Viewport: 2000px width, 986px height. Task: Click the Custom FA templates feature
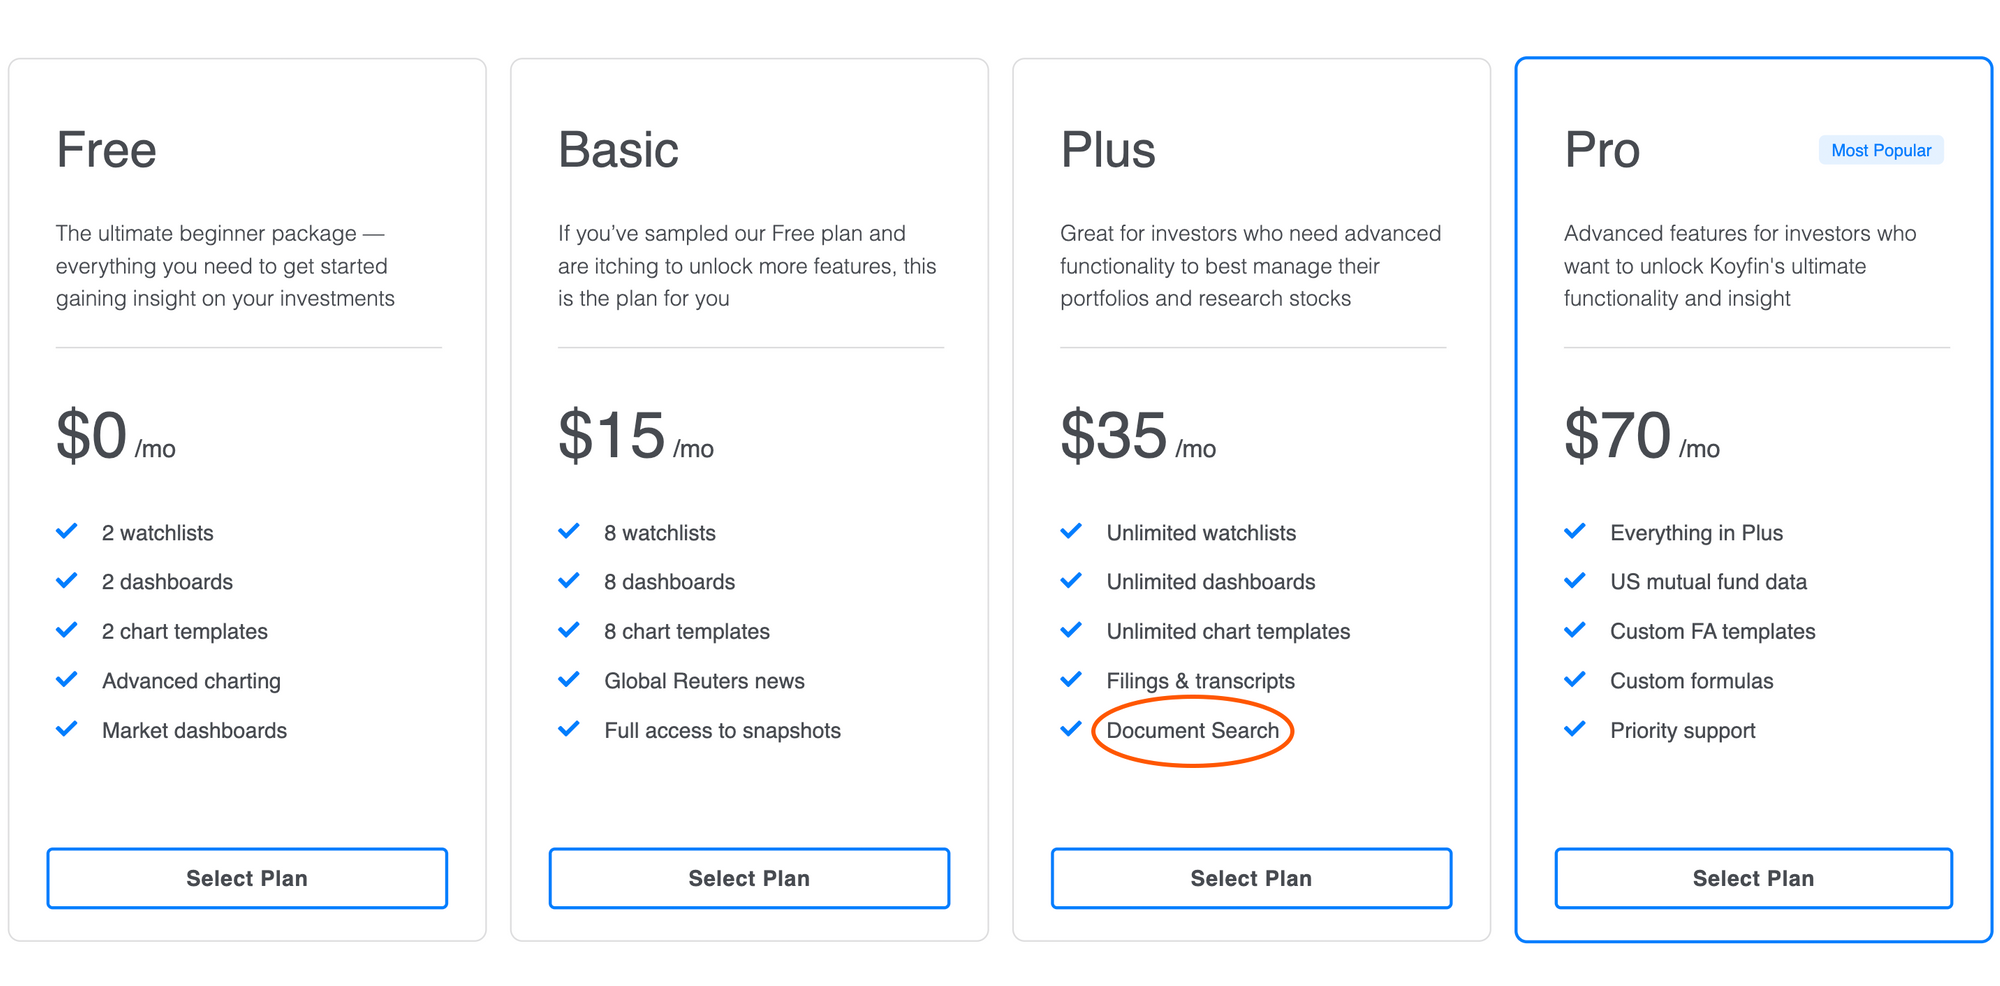click(1712, 632)
